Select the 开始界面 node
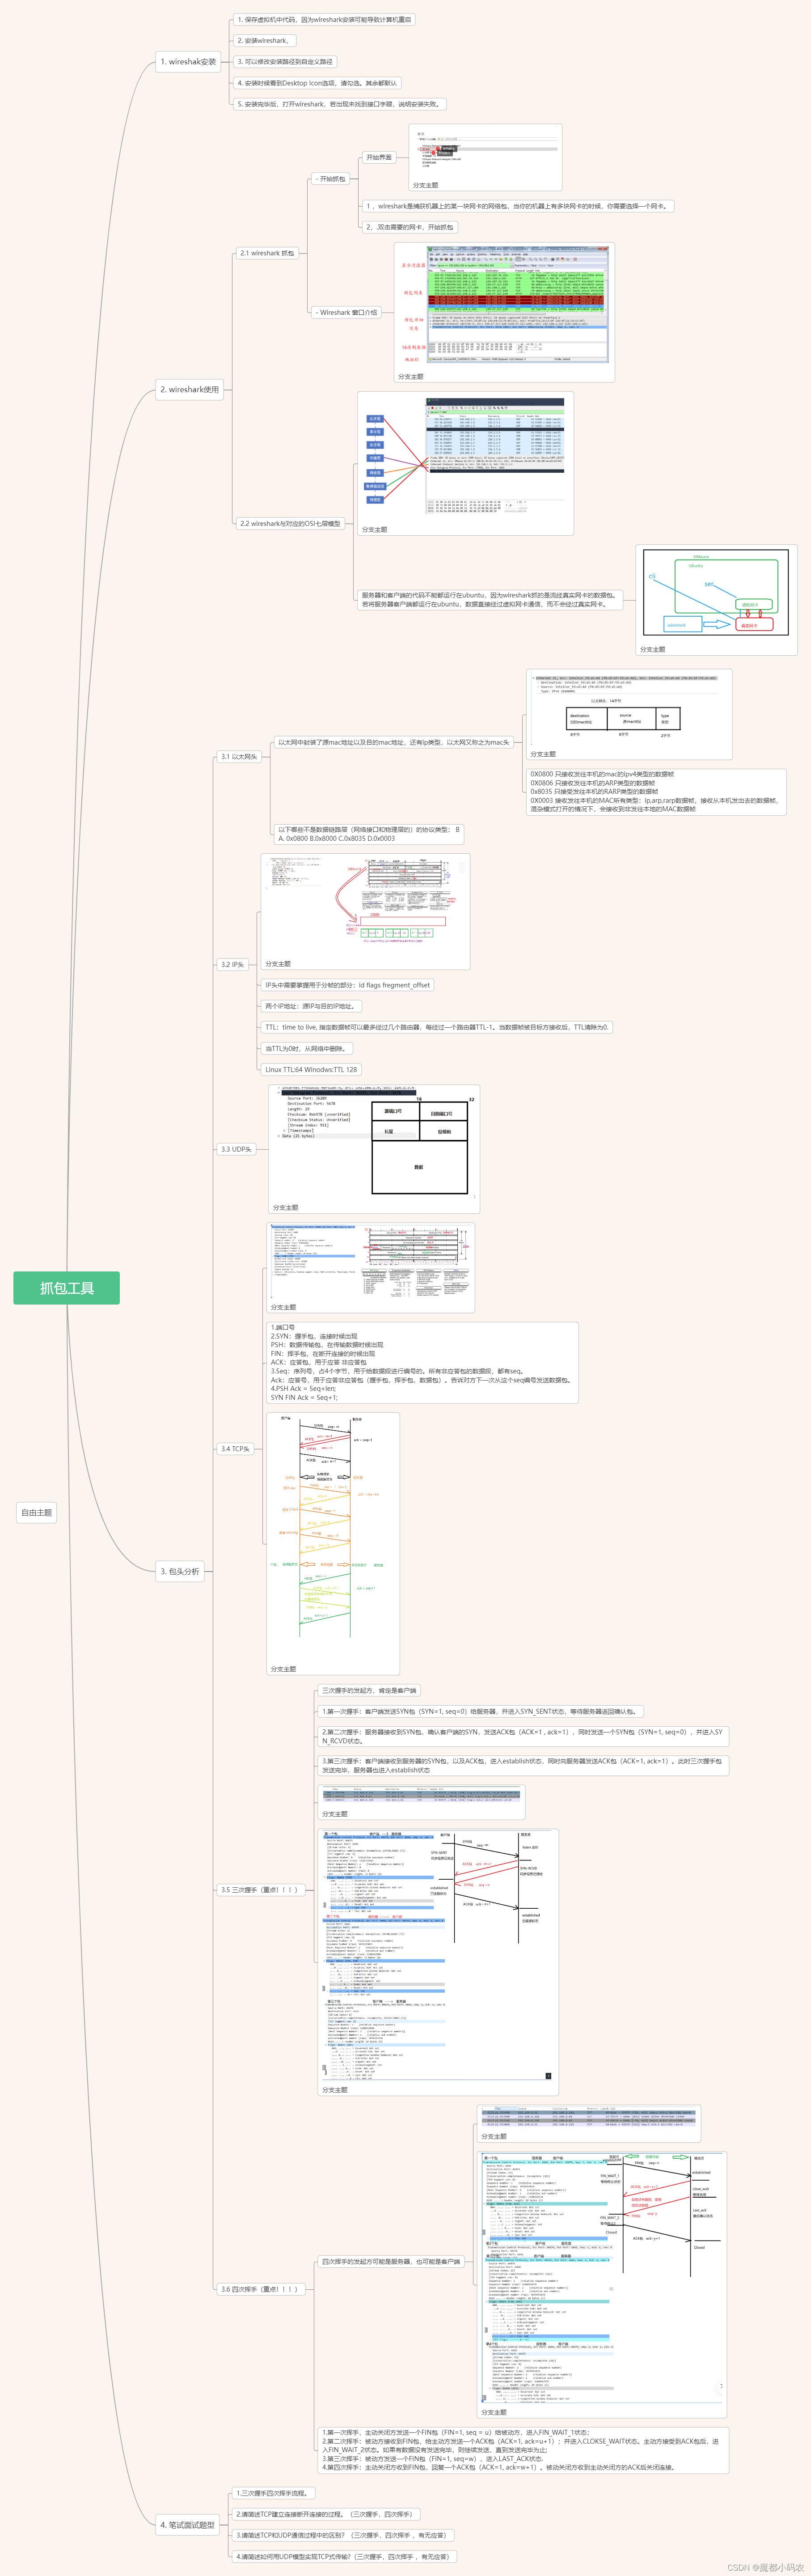Screen dimensions: 811x2576 pos(379,157)
